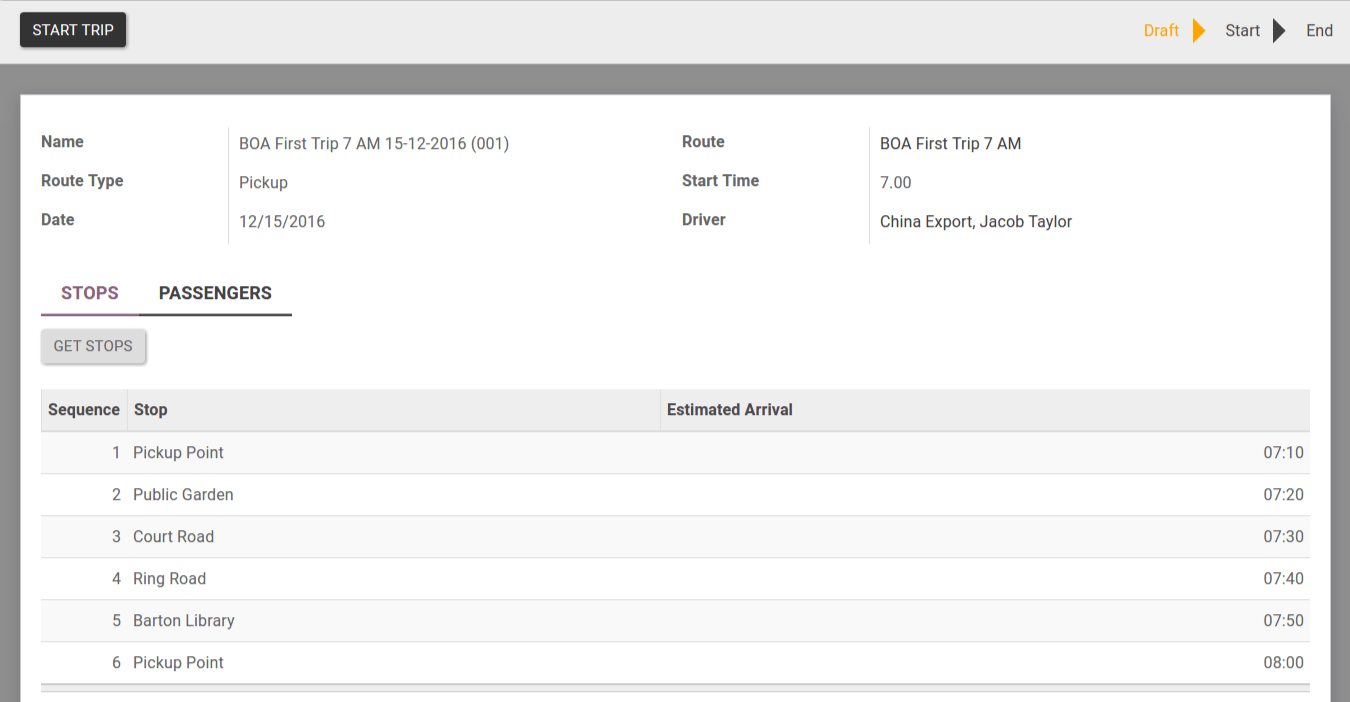Click the Start Time value 7.00
The height and width of the screenshot is (702, 1350).
tap(896, 183)
